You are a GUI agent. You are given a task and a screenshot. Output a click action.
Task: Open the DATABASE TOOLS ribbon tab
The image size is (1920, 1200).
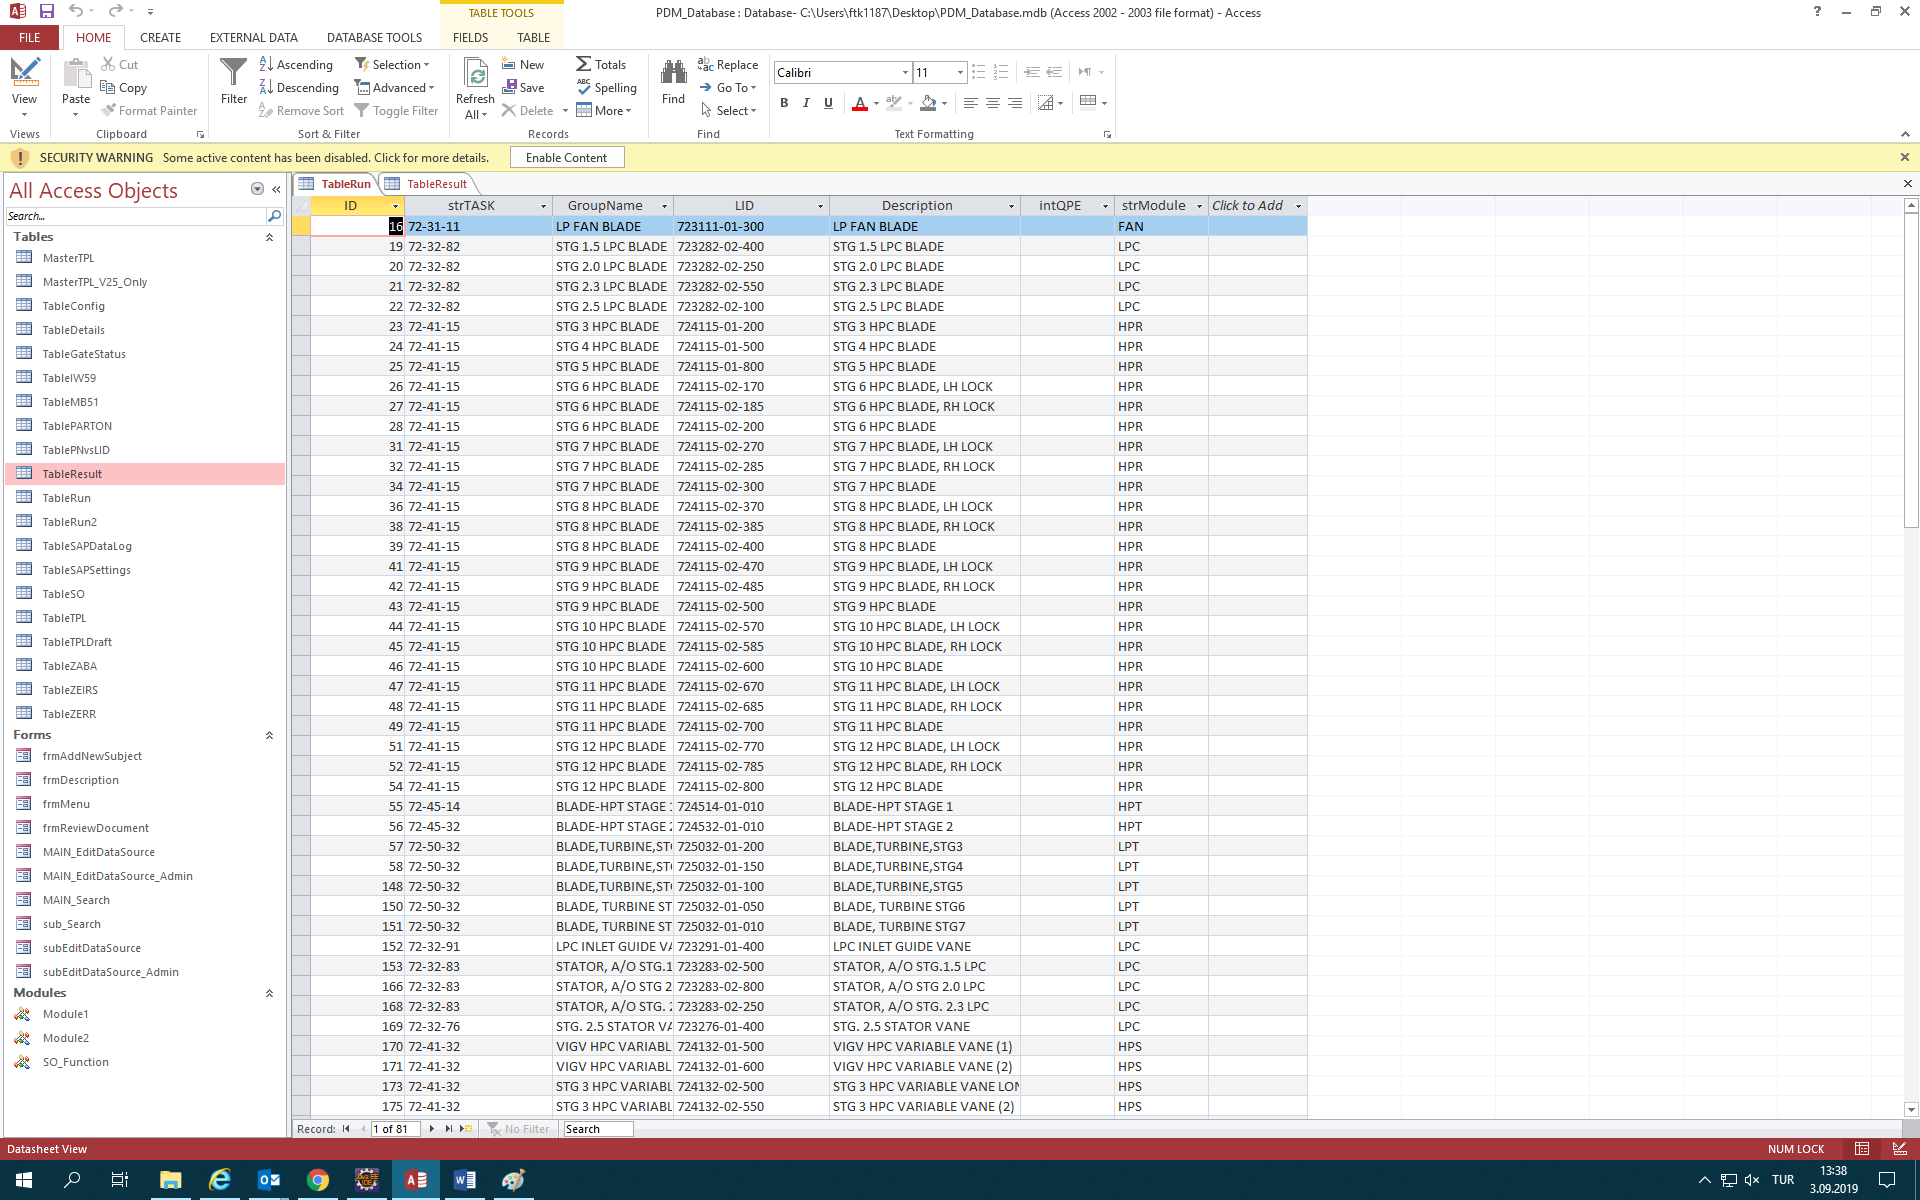click(x=374, y=38)
